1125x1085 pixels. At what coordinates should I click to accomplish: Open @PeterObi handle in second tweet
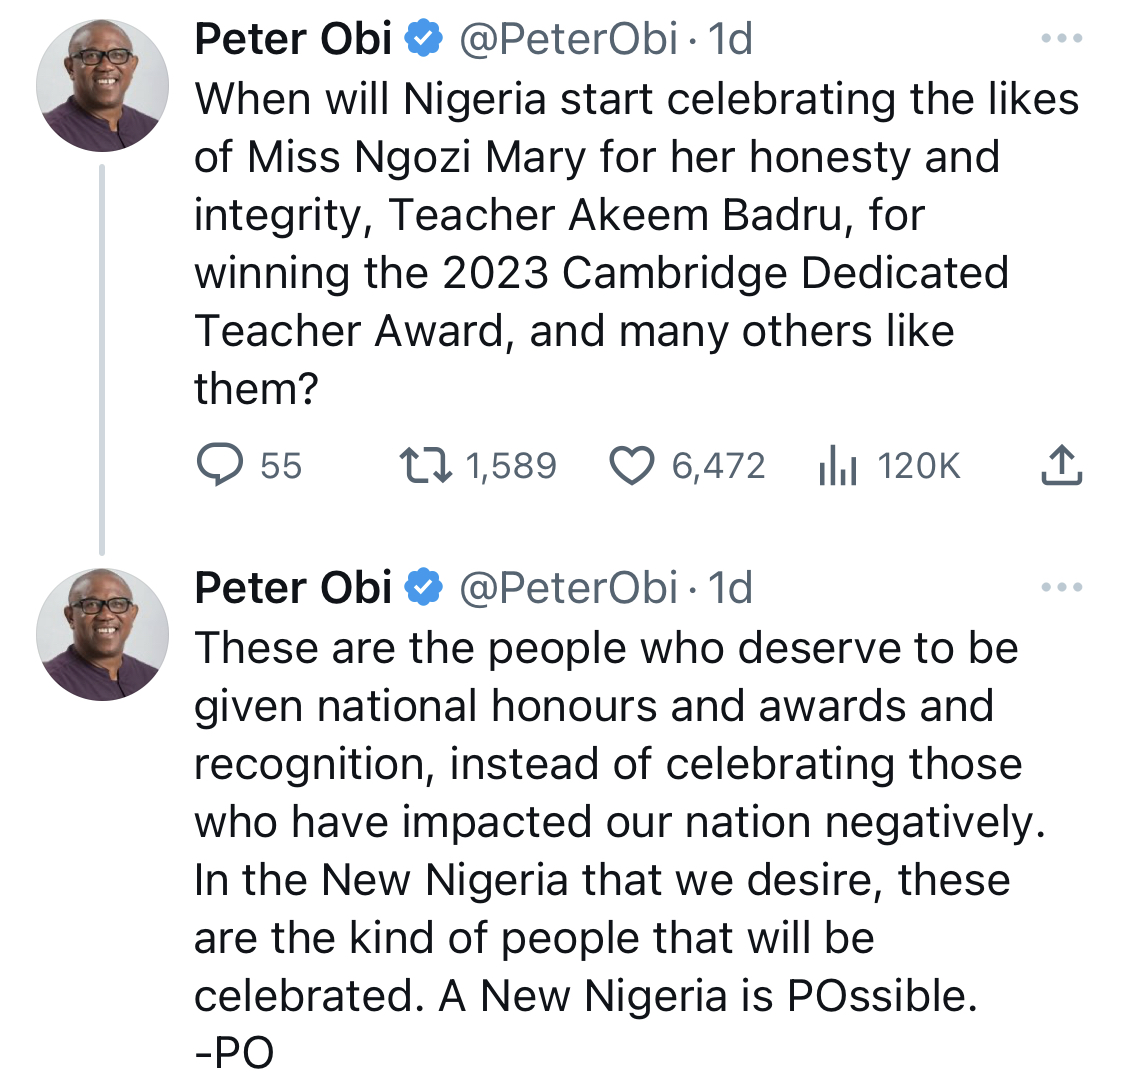click(x=568, y=588)
